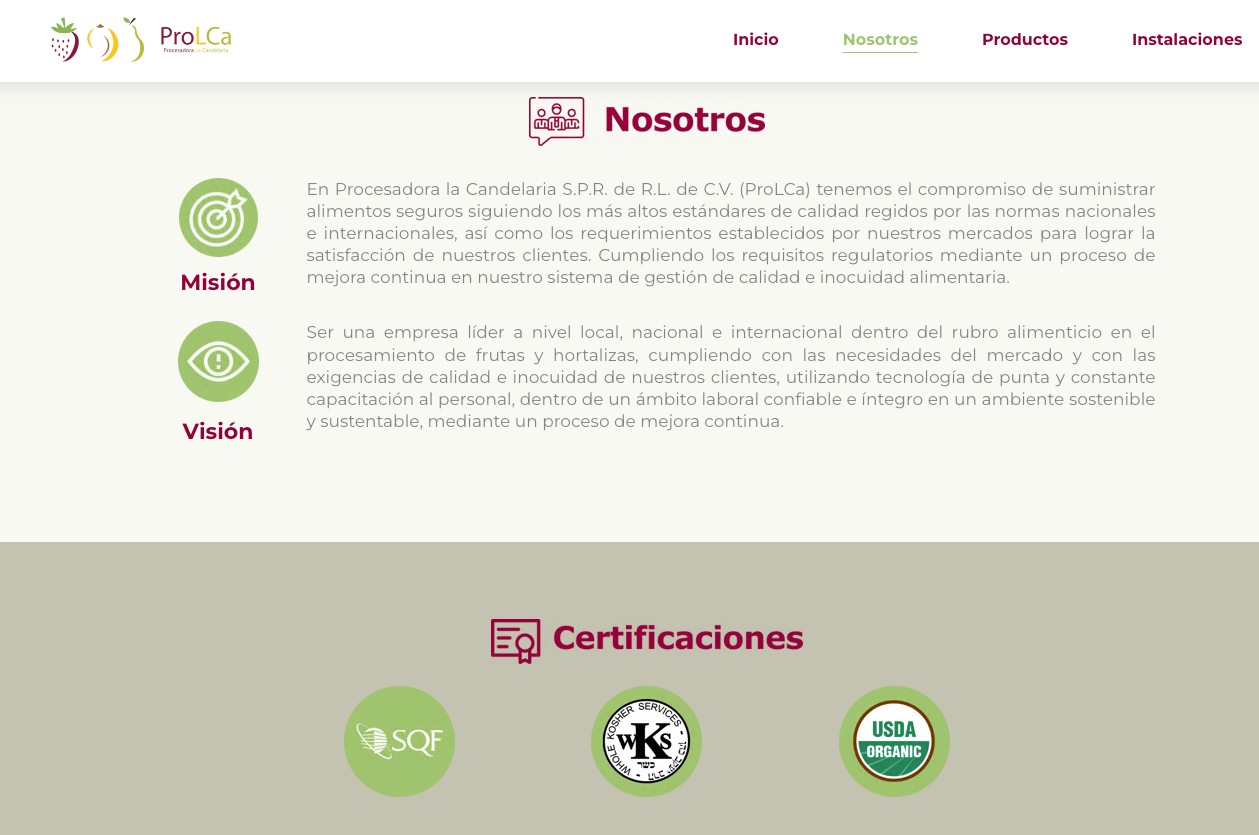Open the Productos menu item

pos(1025,40)
